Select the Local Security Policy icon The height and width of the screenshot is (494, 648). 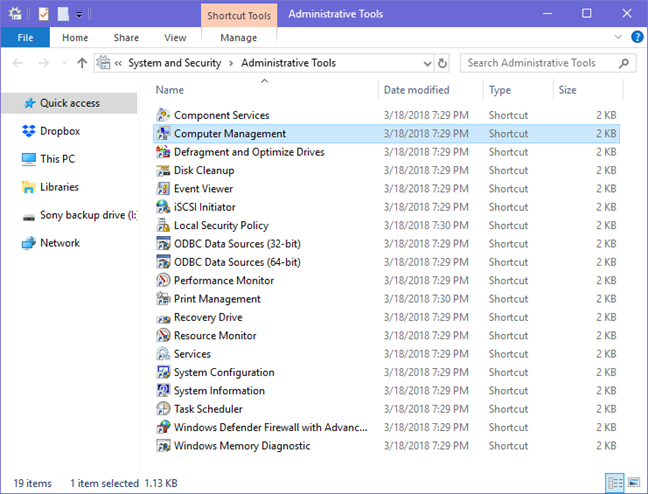163,225
